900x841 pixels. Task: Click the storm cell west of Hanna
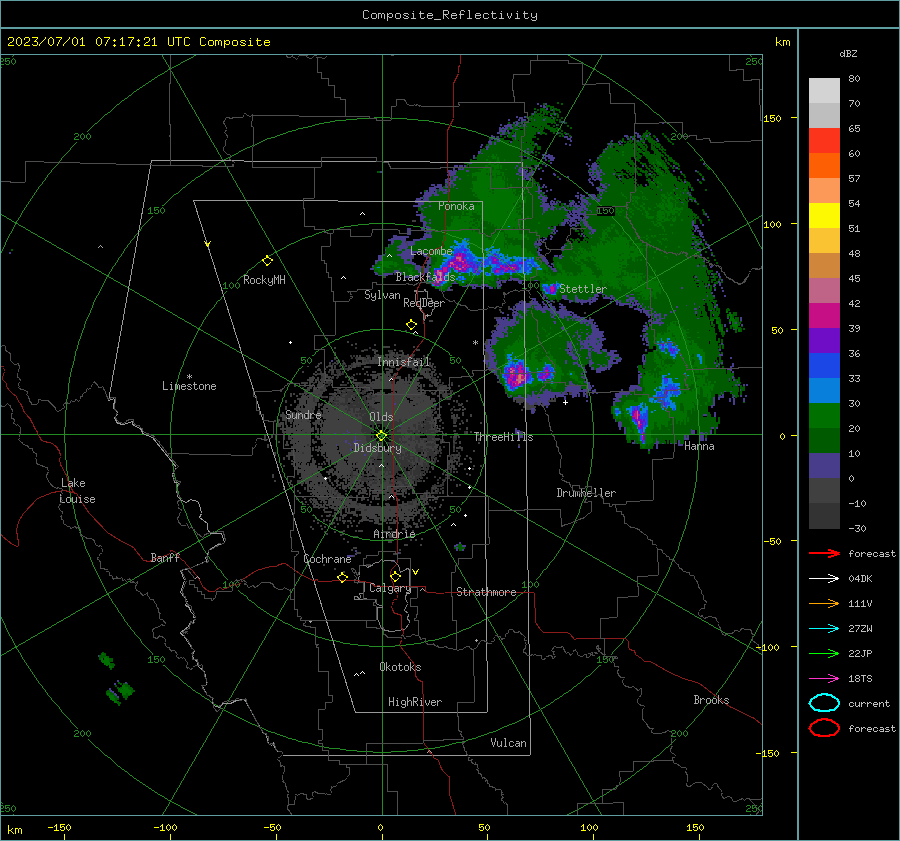639,418
